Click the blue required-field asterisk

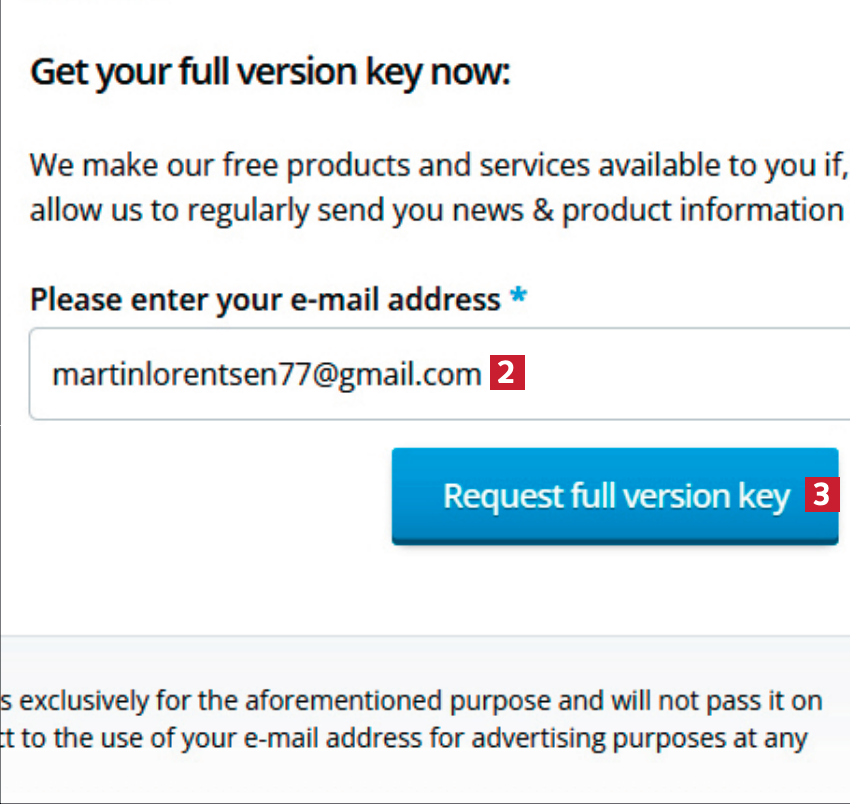coord(517,299)
